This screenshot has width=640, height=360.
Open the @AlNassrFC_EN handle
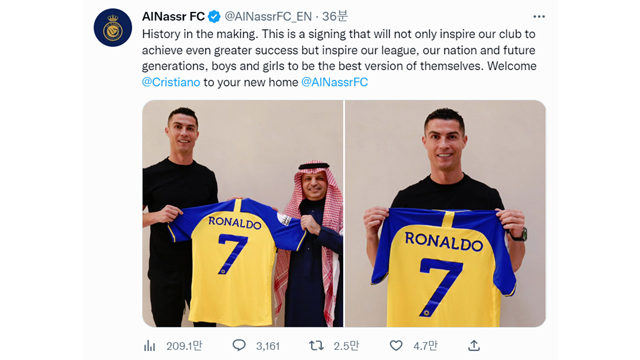tap(268, 17)
